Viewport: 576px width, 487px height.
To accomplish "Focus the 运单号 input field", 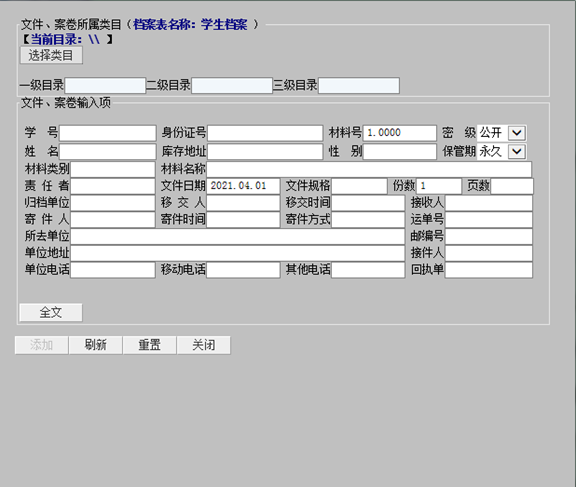I will pyautogui.click(x=489, y=220).
